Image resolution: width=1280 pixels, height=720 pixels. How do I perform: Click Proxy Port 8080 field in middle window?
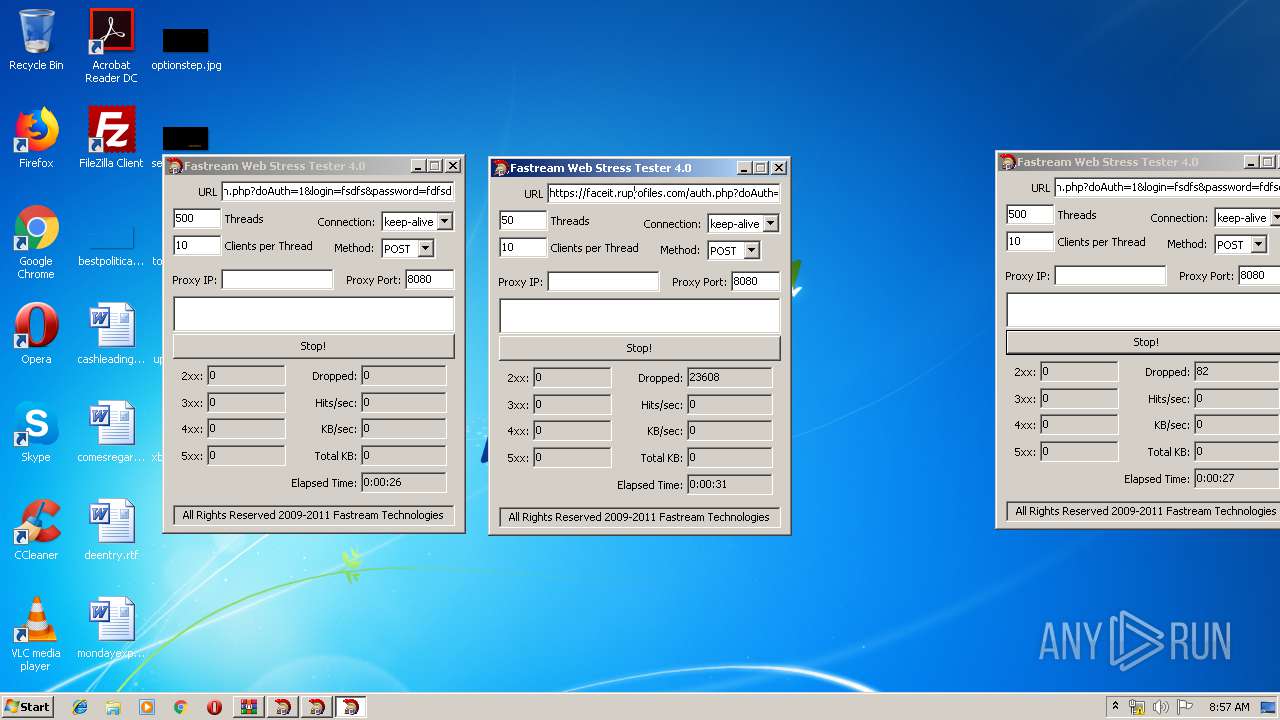[755, 282]
